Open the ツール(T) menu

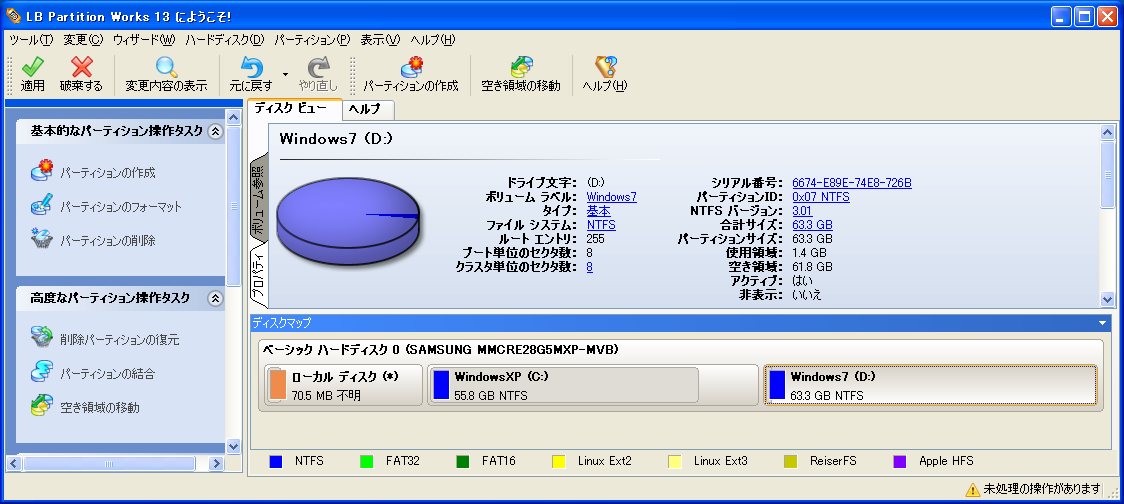click(x=31, y=39)
